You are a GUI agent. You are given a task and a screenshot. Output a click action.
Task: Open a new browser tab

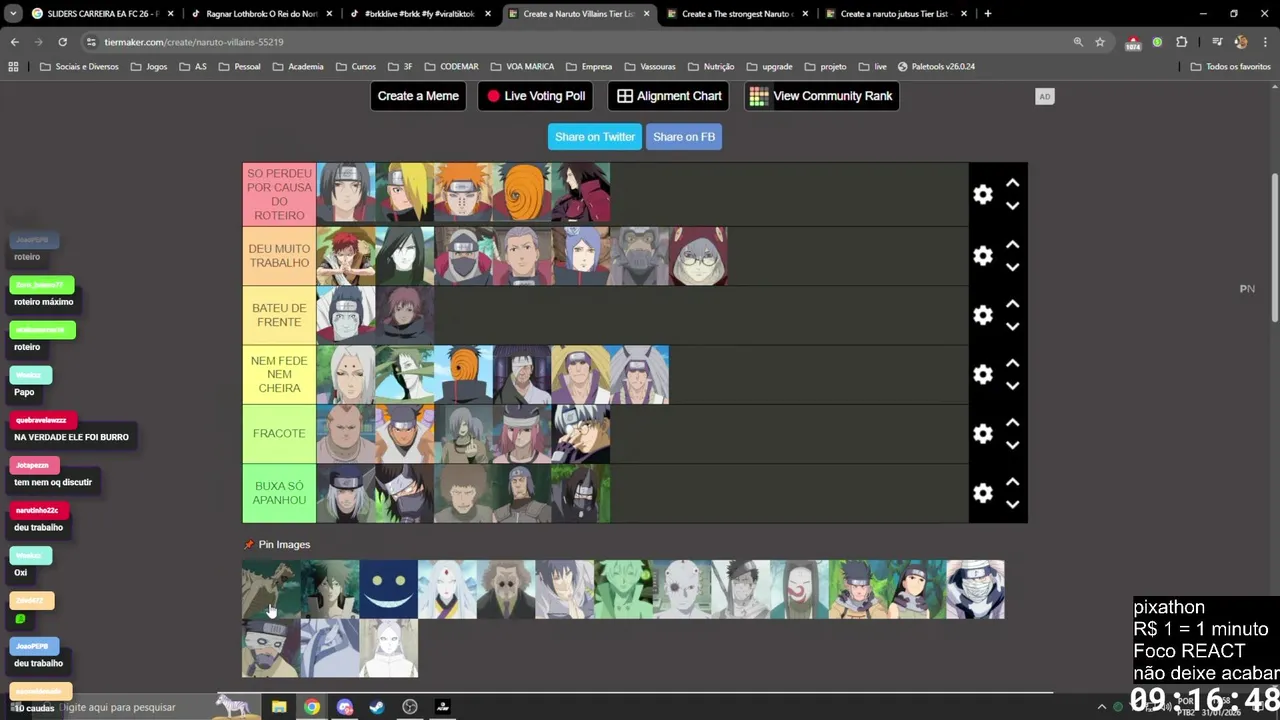coord(987,14)
